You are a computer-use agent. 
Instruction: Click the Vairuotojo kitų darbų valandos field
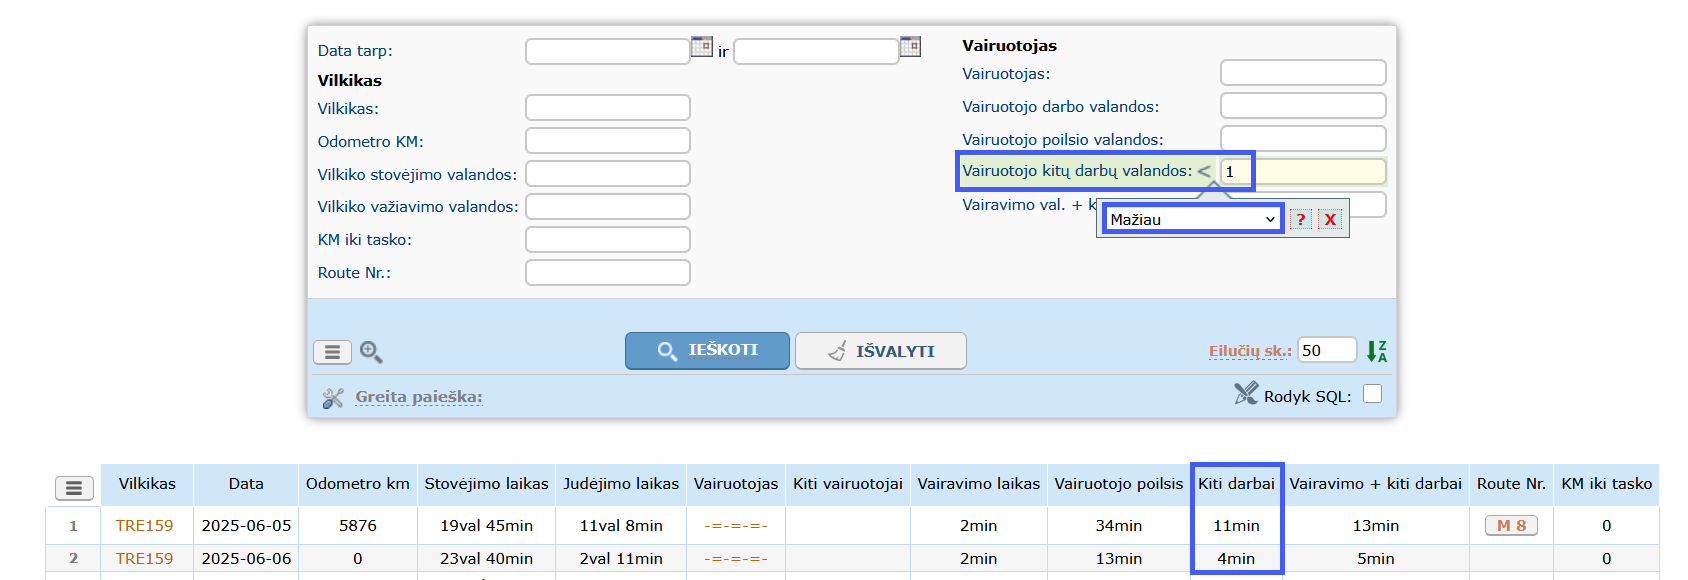(1303, 171)
